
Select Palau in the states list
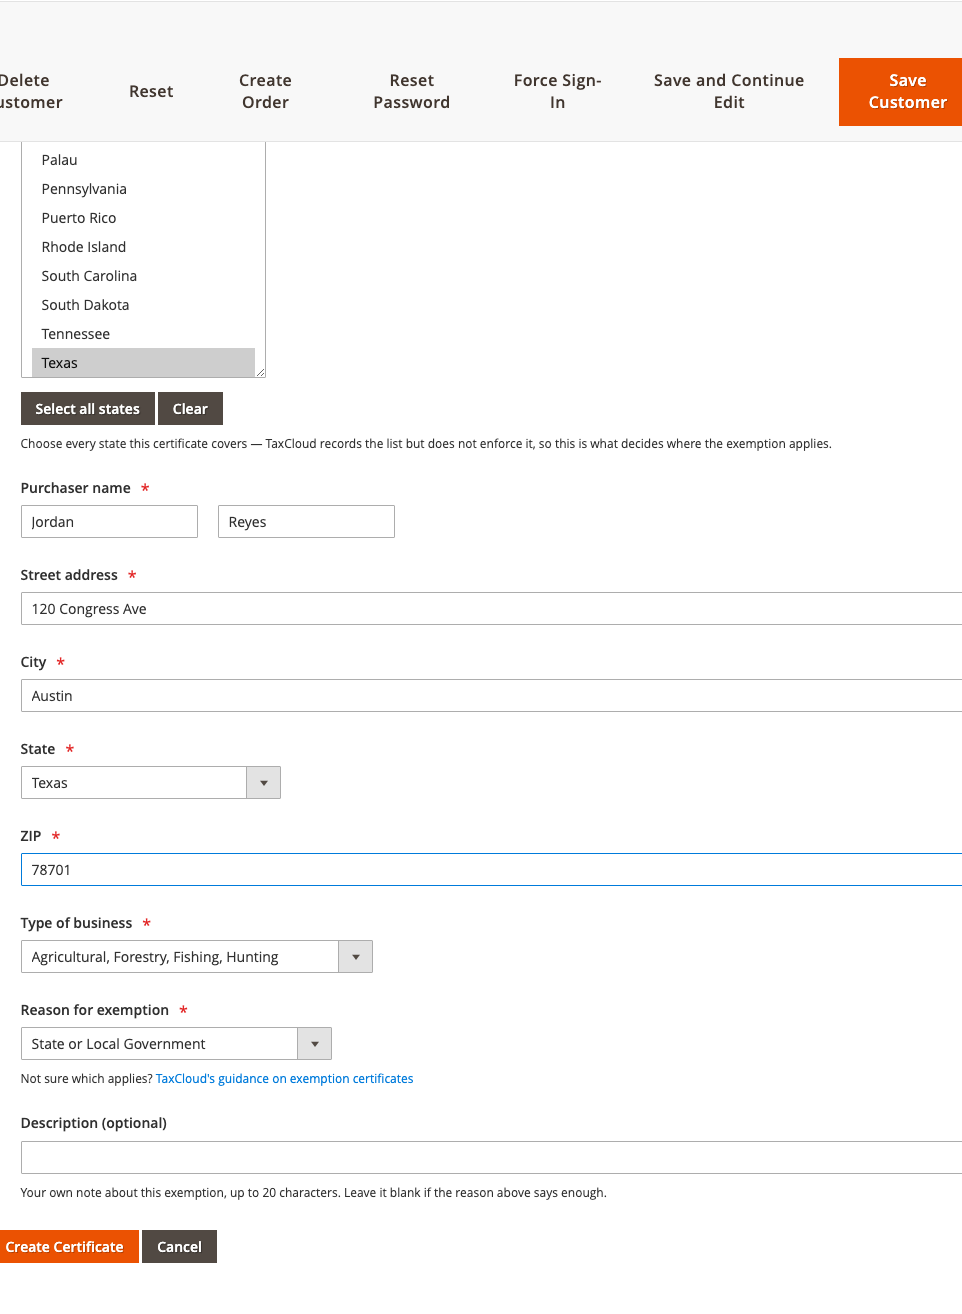pyautogui.click(x=143, y=160)
